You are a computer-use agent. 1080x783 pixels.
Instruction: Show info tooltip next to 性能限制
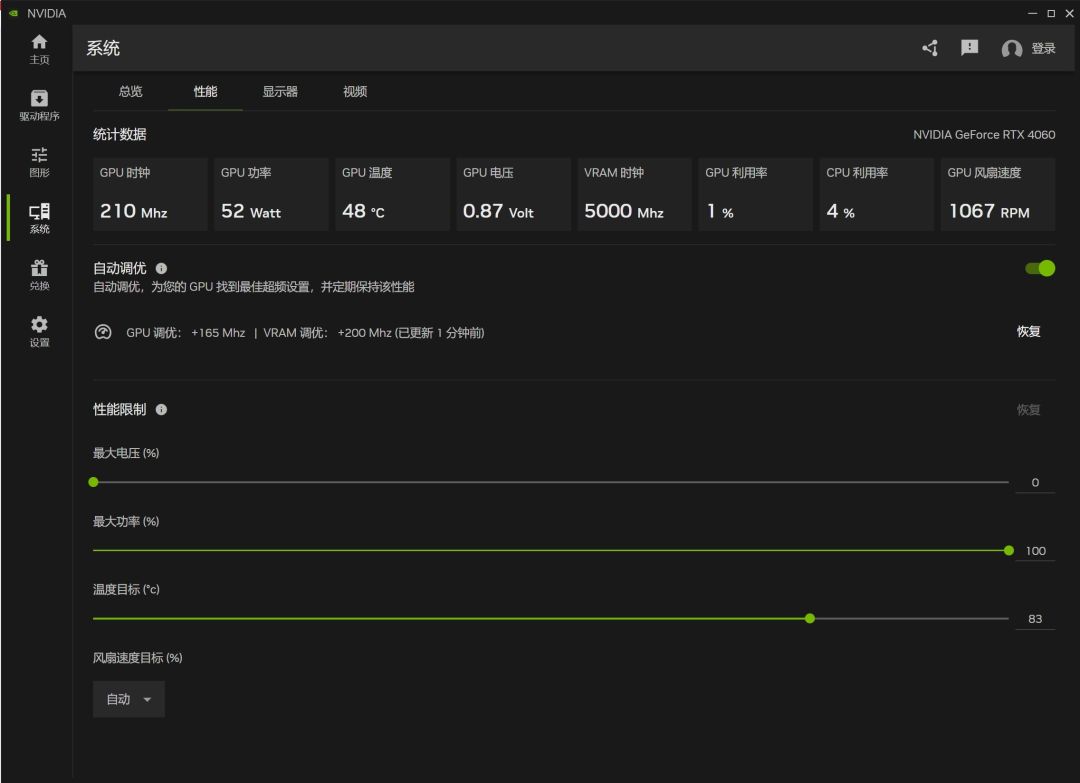162,410
